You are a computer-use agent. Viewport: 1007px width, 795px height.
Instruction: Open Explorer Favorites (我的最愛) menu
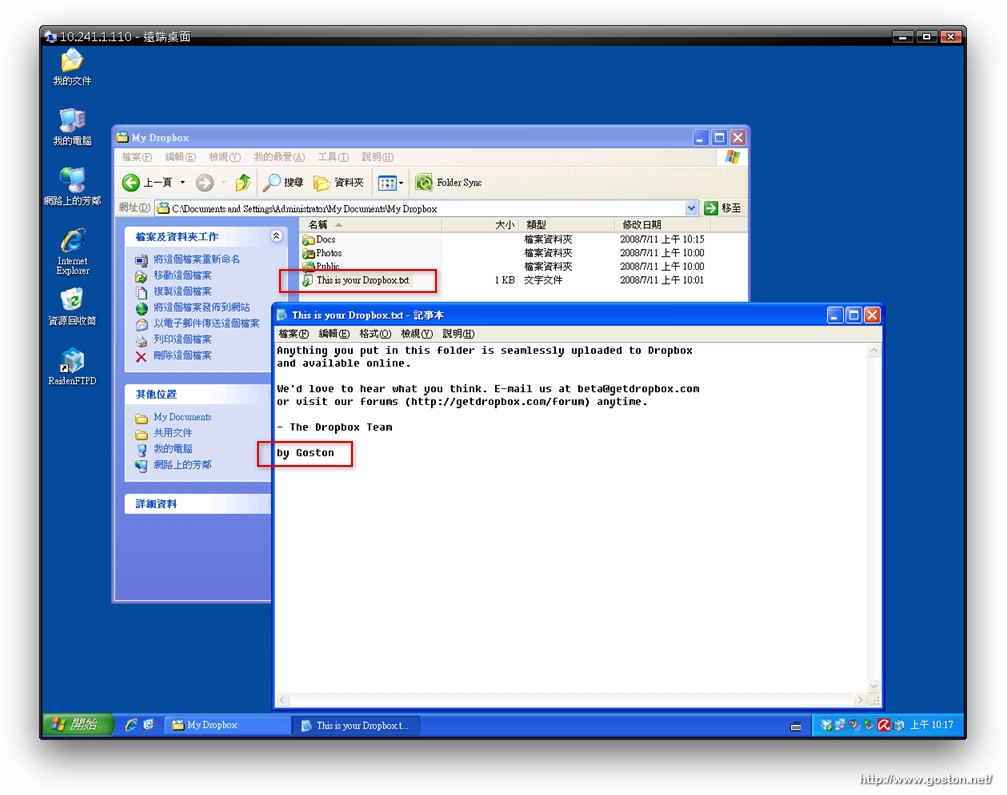point(279,157)
